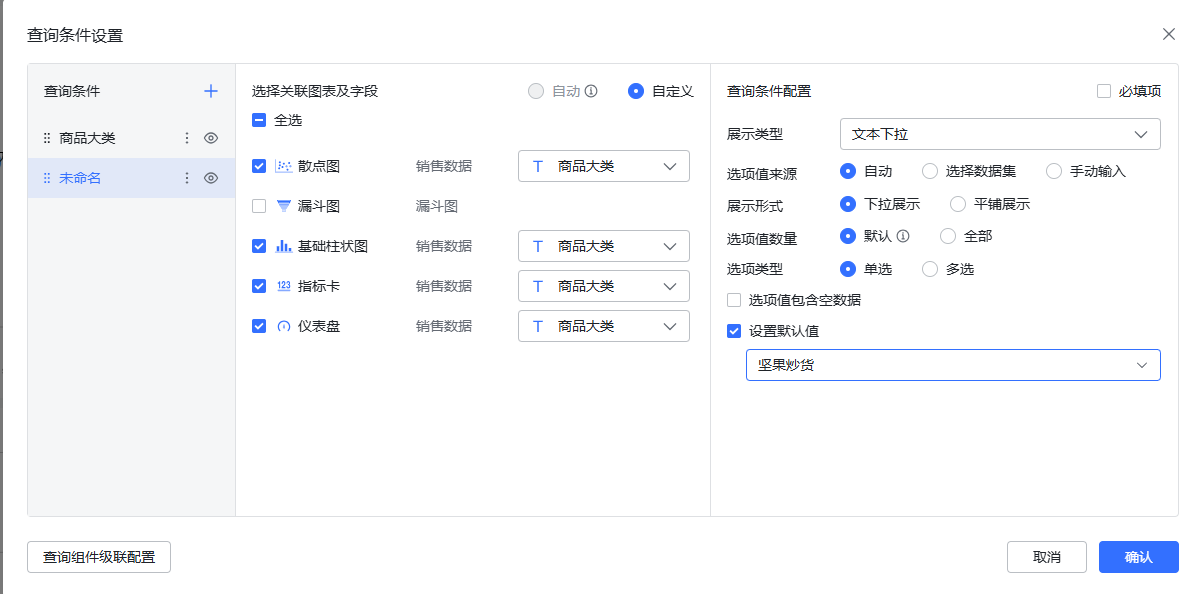Select 默认 option value count
The width and height of the screenshot is (1199, 594).
click(x=847, y=236)
